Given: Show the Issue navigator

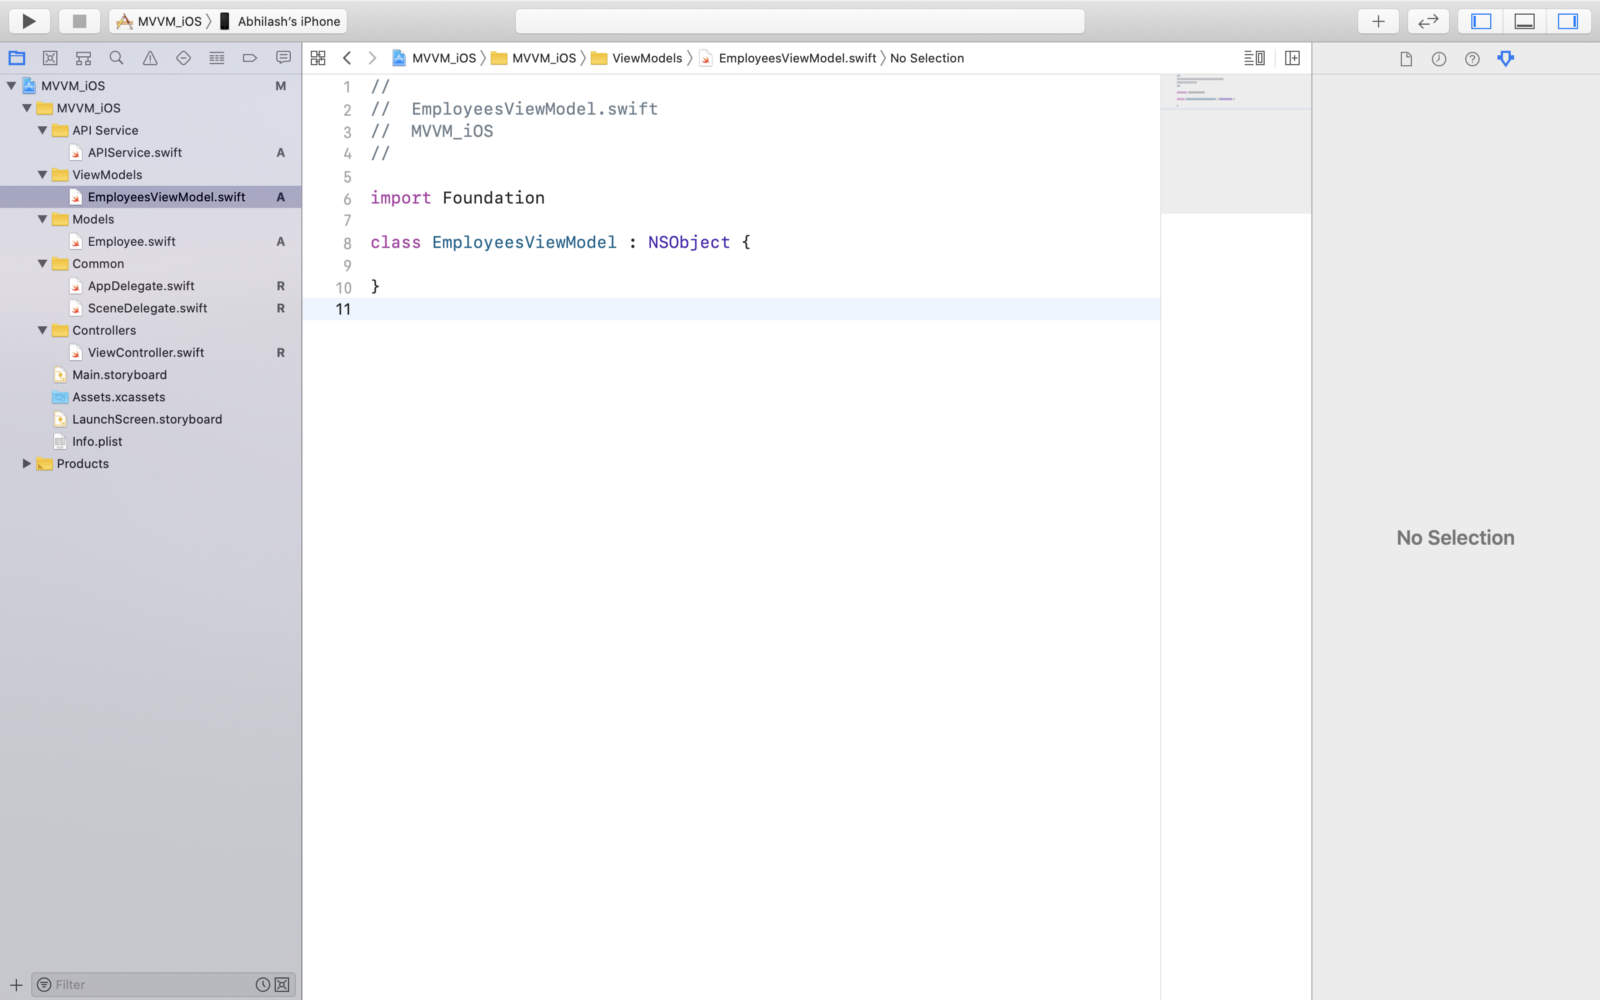Looking at the screenshot, I should (x=150, y=58).
